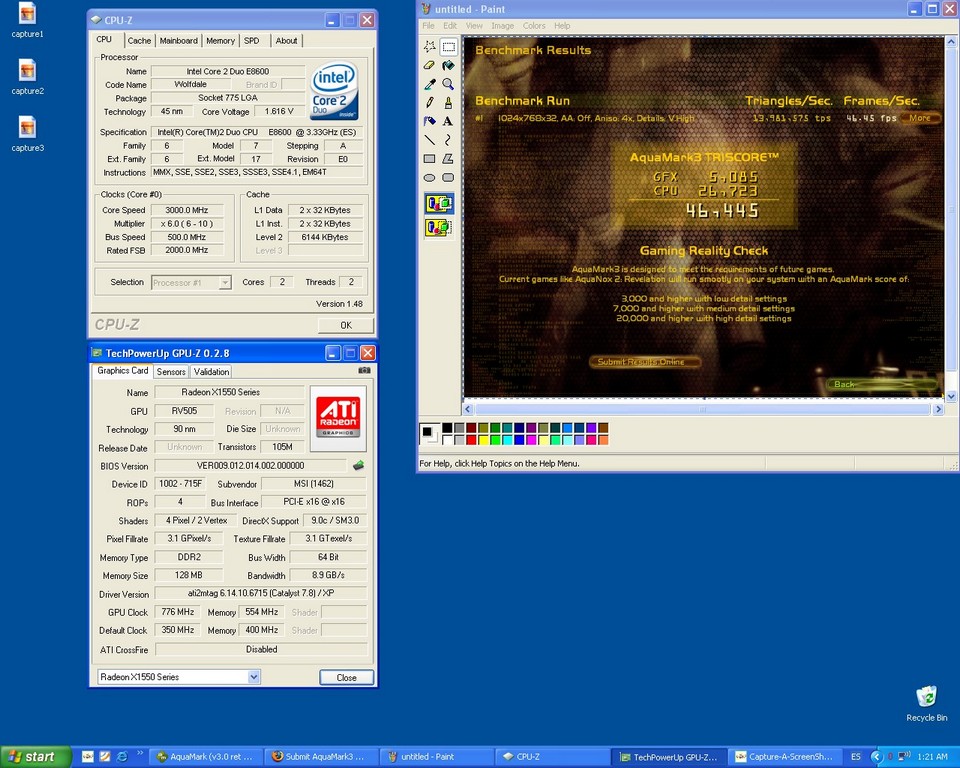
Task: Click the Windows Start button
Action: [x=35, y=757]
